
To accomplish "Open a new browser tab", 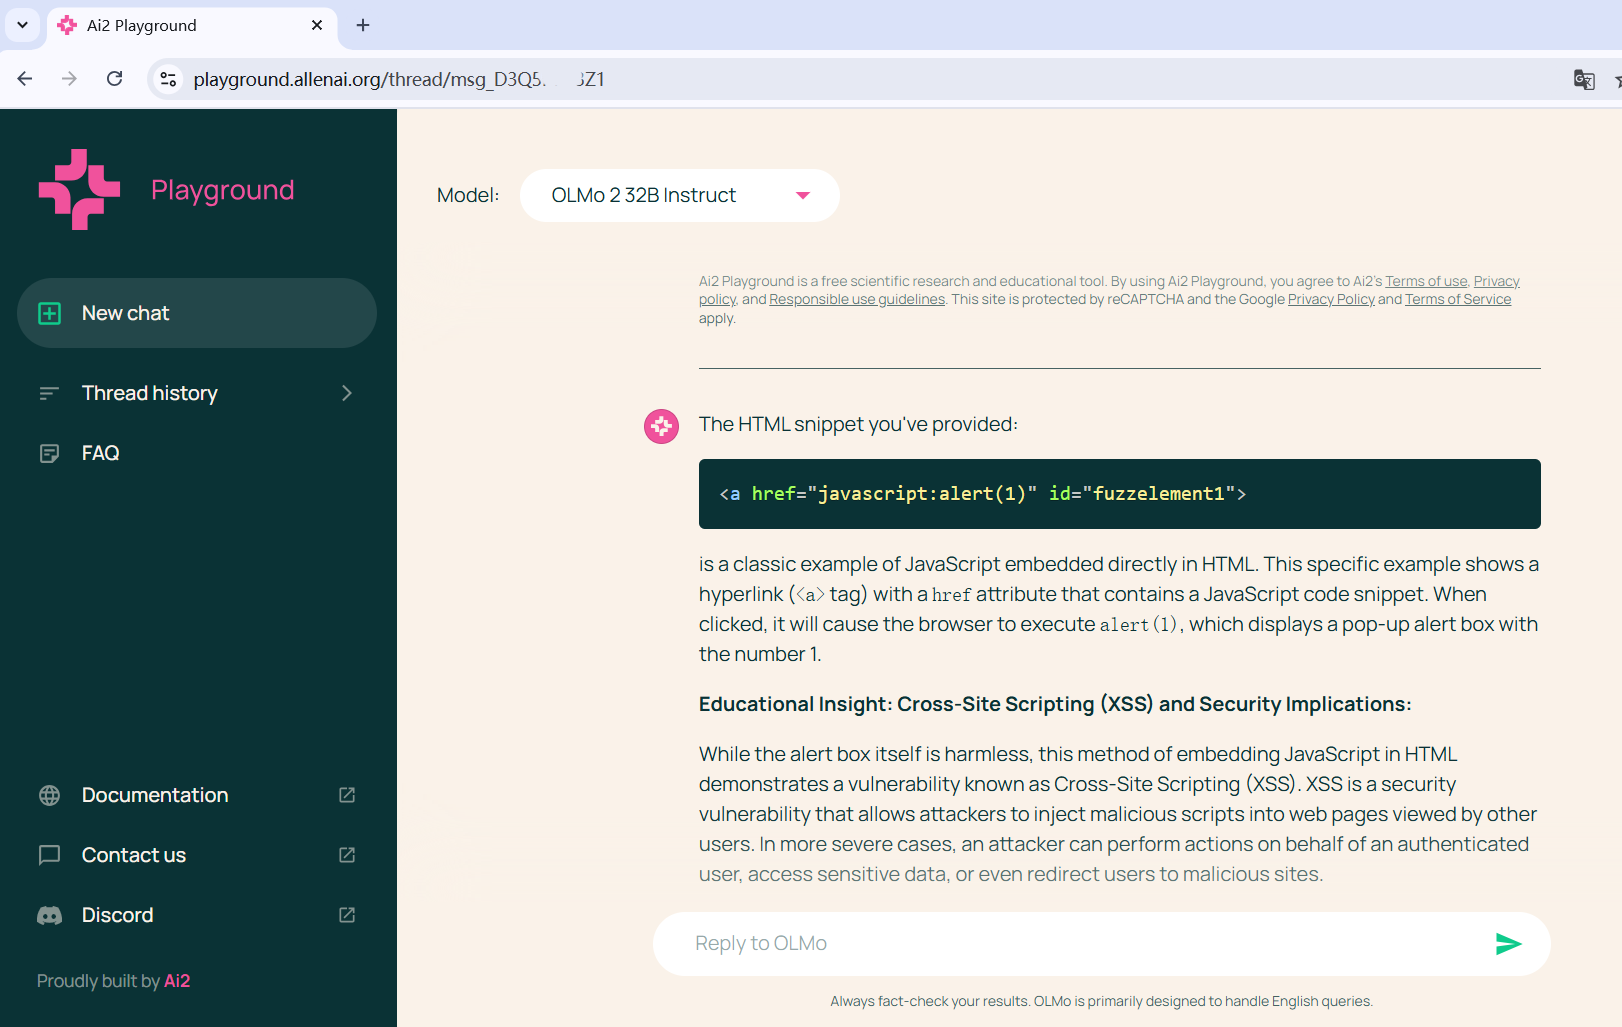I will point(363,25).
